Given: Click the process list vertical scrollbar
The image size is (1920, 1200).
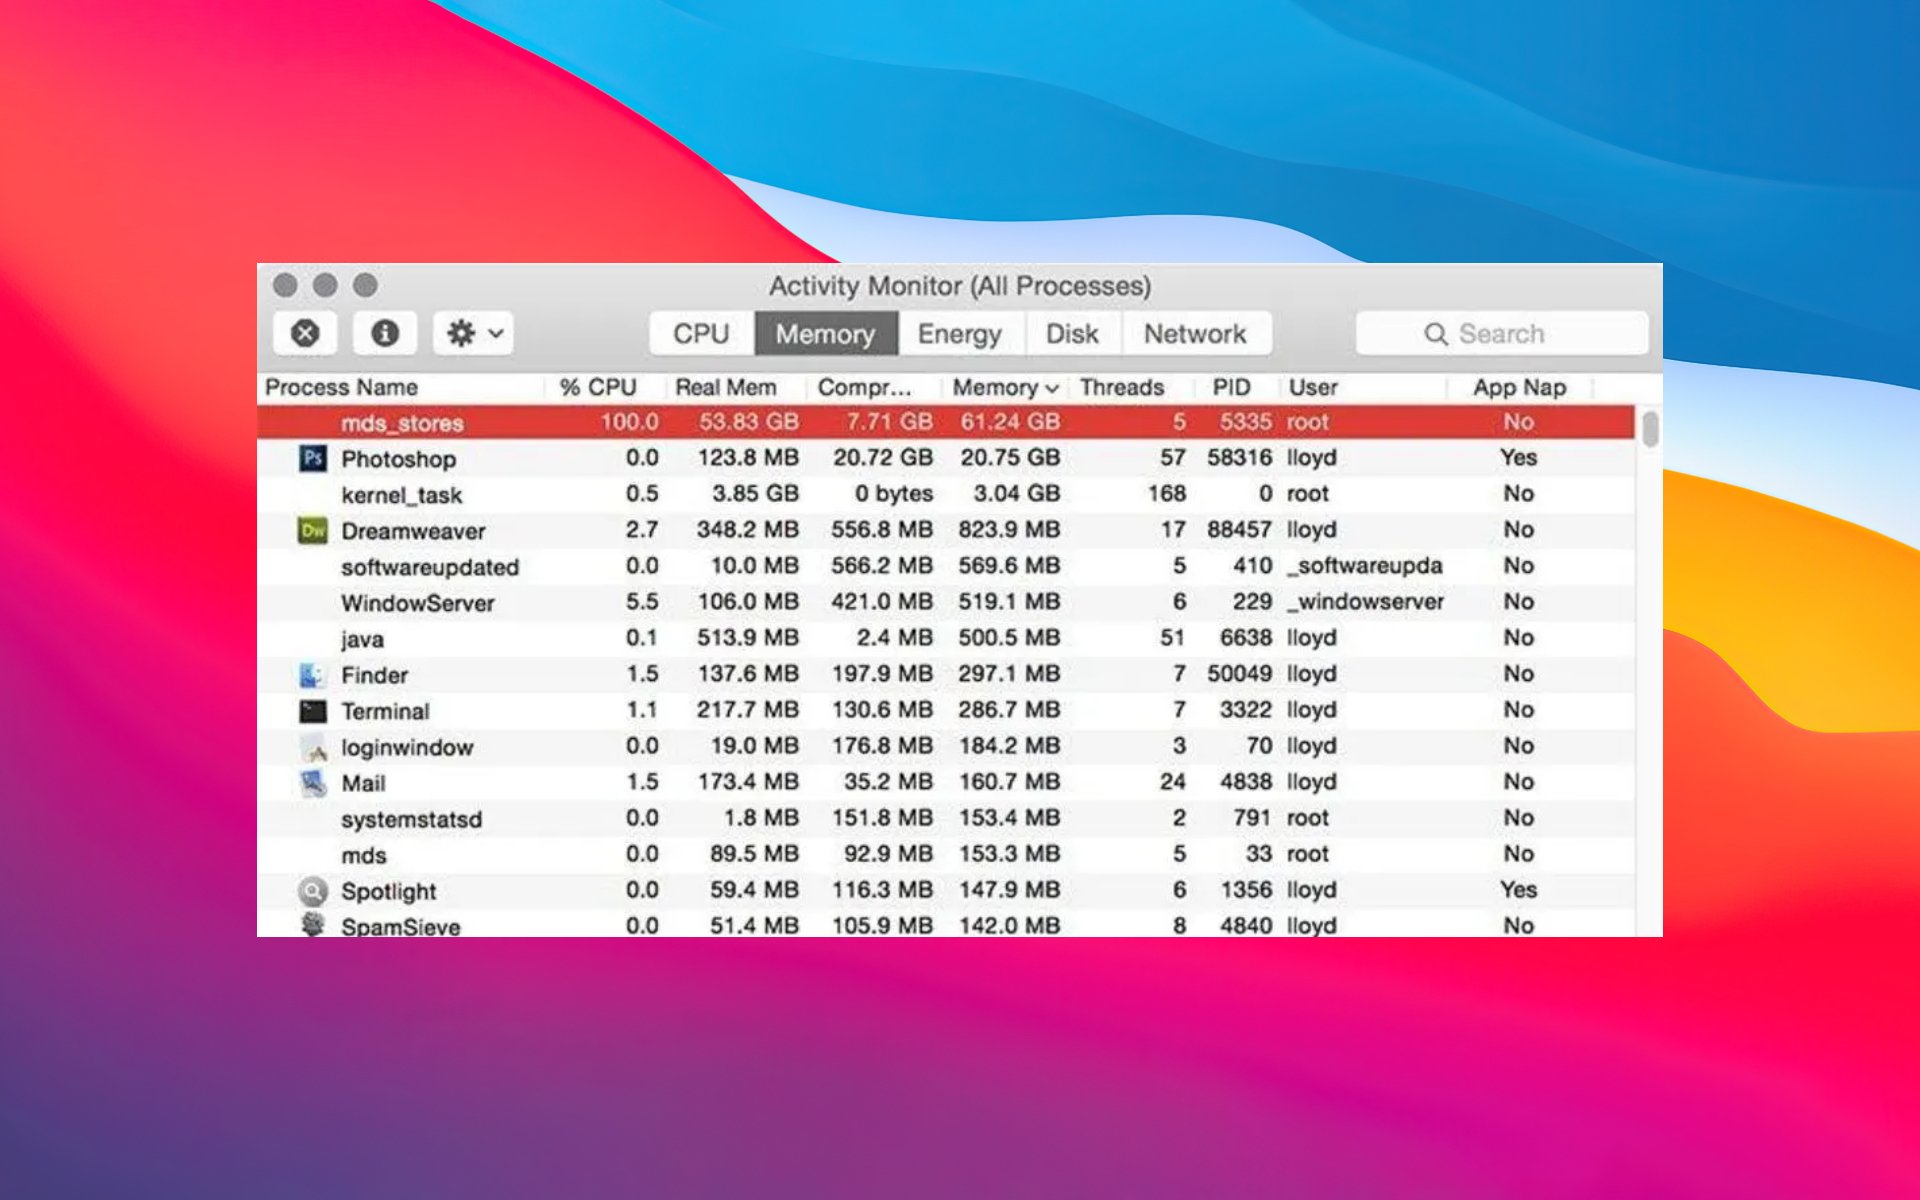Looking at the screenshot, I should click(x=1650, y=428).
